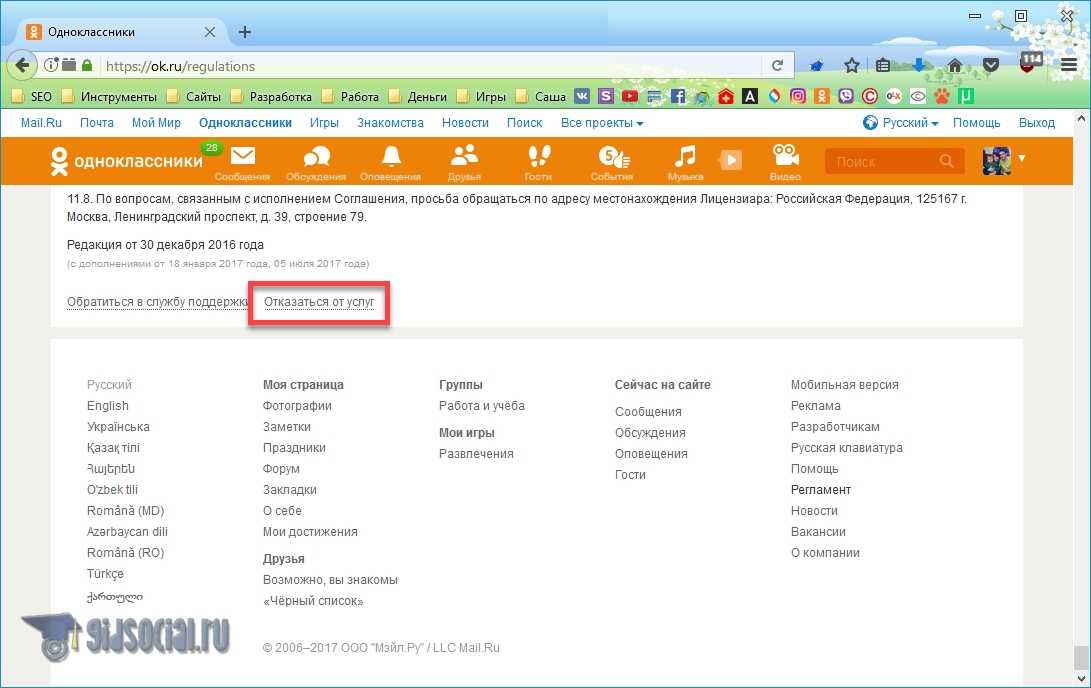This screenshot has height=688, width=1091.
Task: Expand the profile avatar menu arrow
Action: point(1022,158)
